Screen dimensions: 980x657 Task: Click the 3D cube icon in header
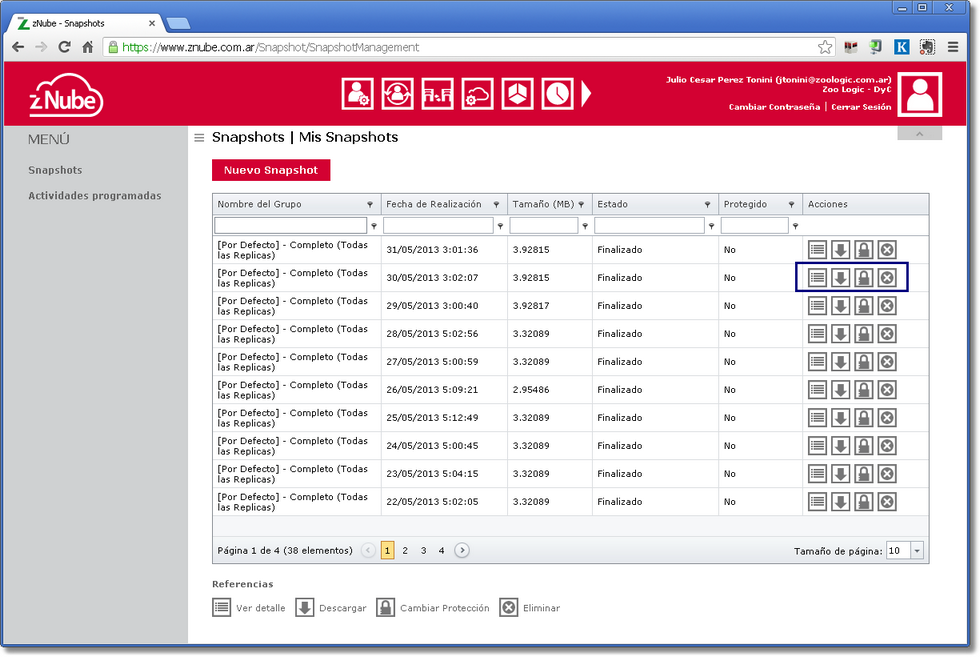pyautogui.click(x=517, y=94)
